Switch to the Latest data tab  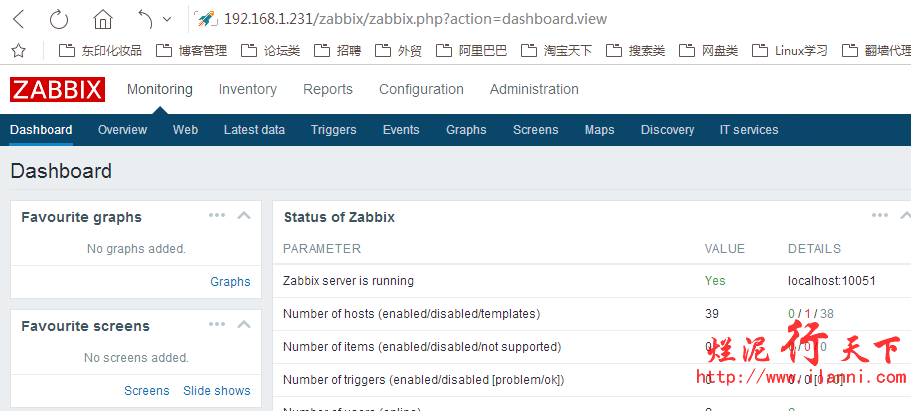pyautogui.click(x=254, y=130)
